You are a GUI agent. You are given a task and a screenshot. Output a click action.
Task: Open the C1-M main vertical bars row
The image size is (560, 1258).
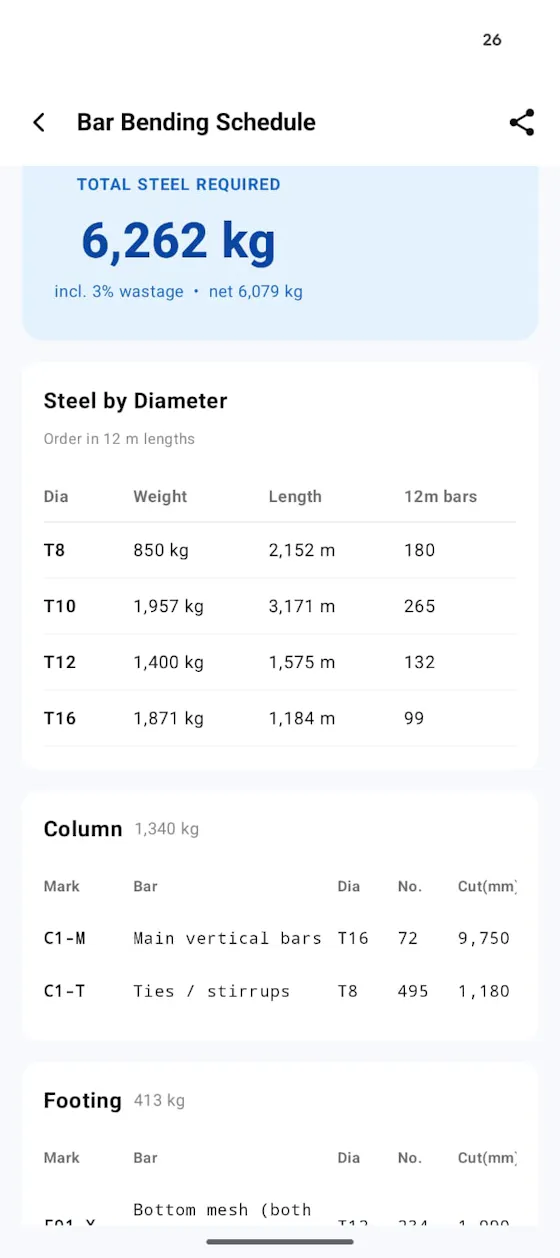(280, 938)
